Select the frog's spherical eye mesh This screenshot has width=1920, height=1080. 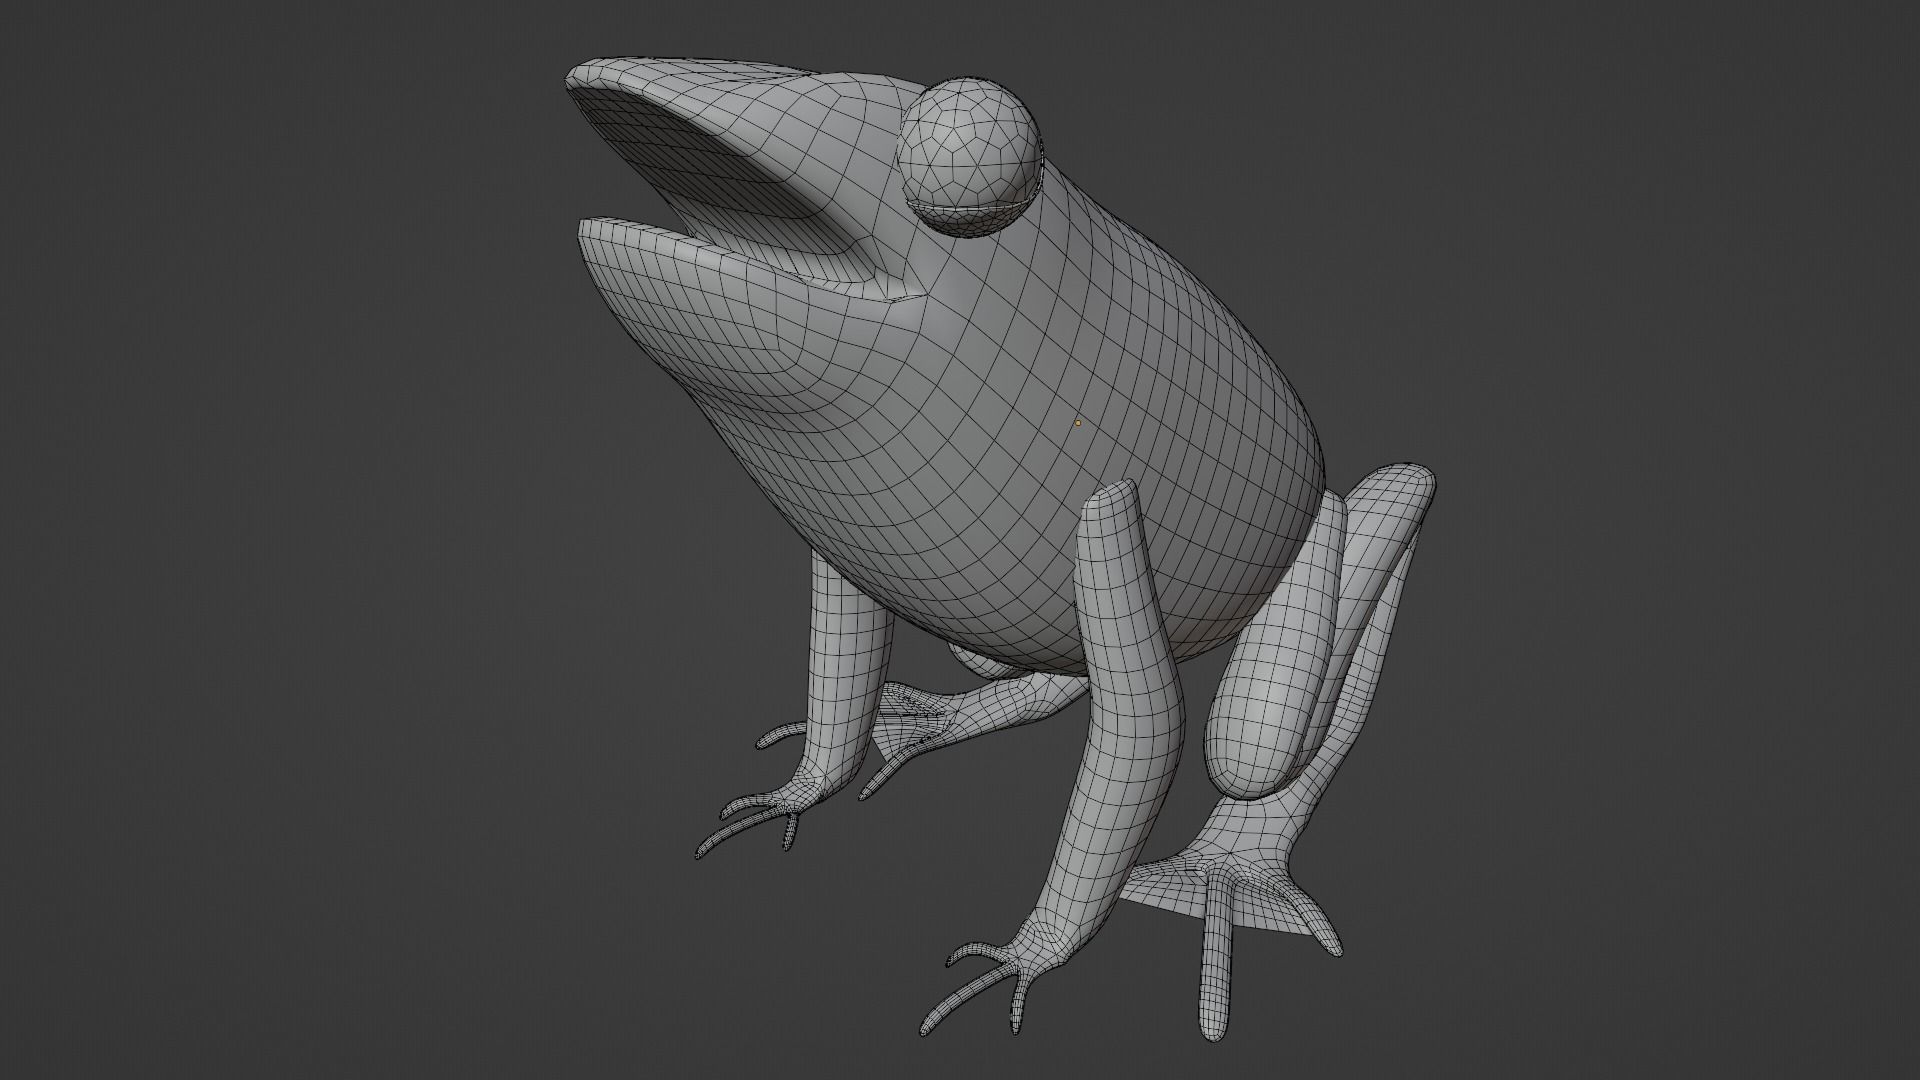point(968,155)
